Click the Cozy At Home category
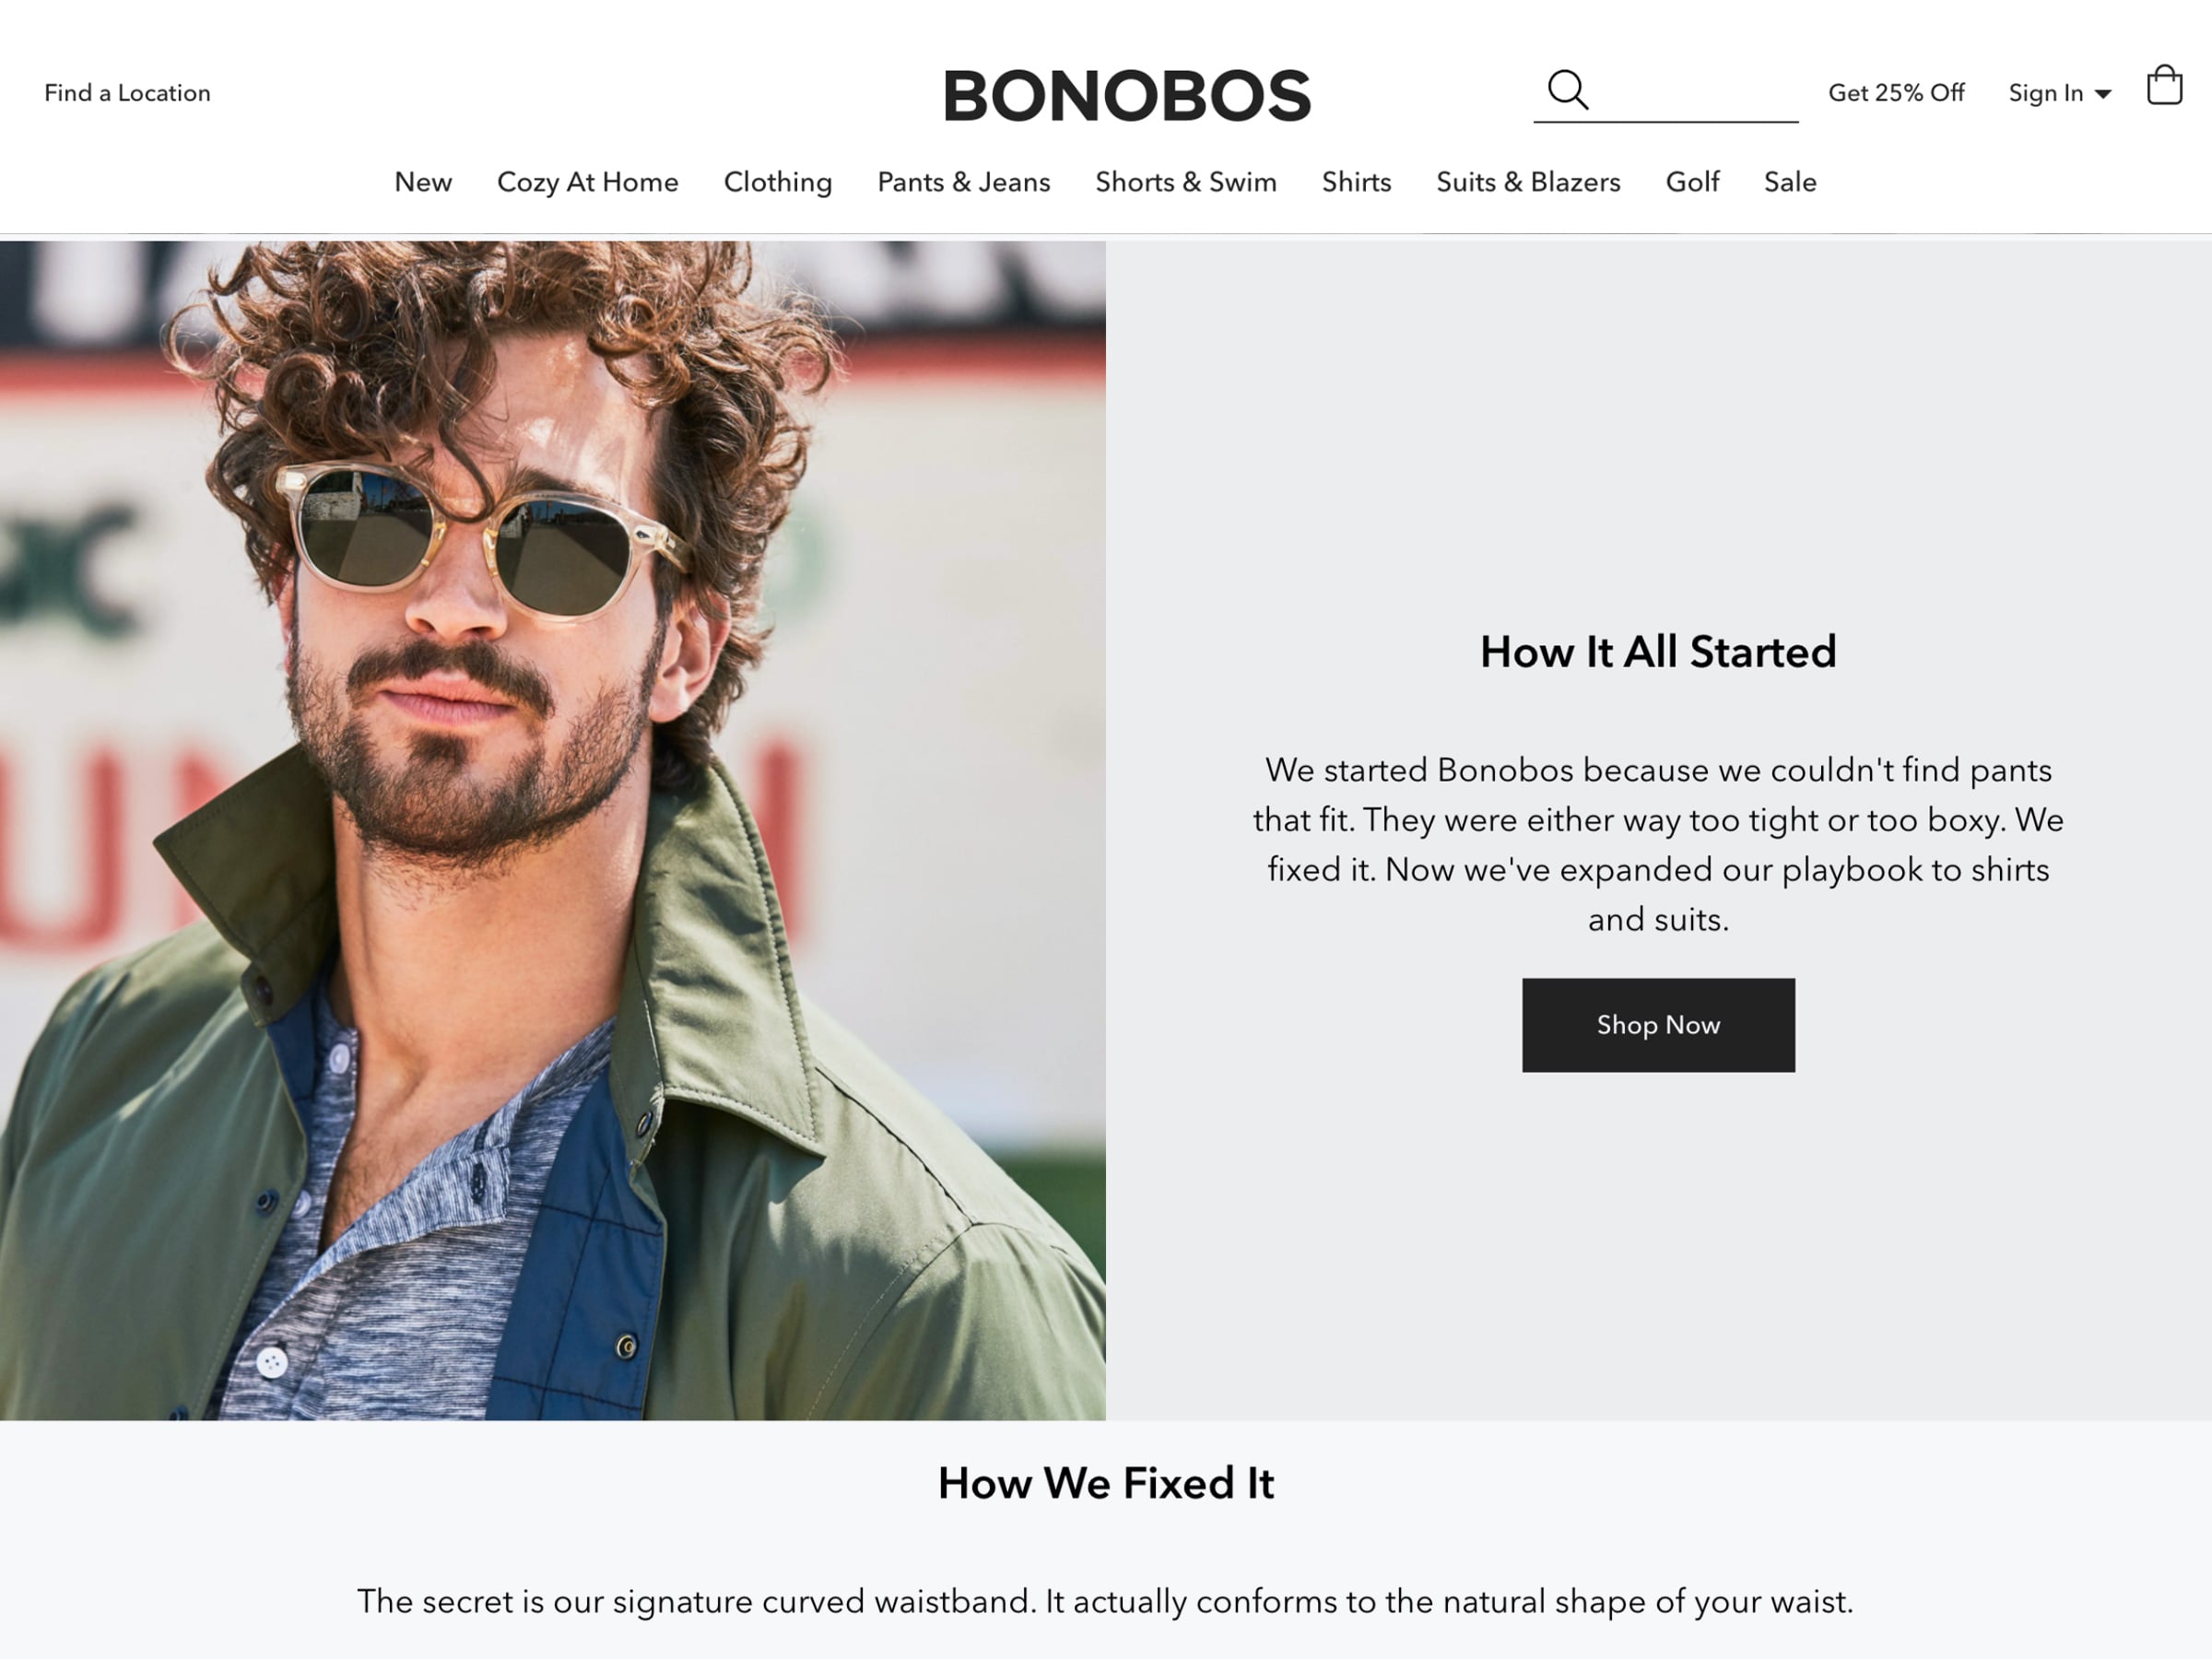Image resolution: width=2212 pixels, height=1659 pixels. click(587, 183)
